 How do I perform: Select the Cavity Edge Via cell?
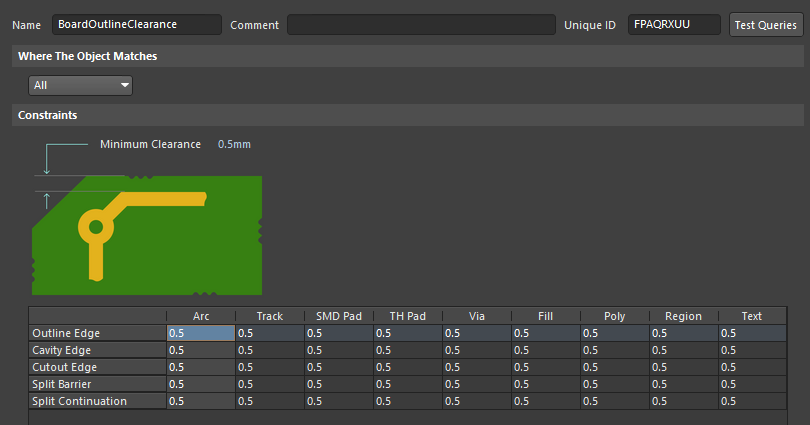point(476,350)
